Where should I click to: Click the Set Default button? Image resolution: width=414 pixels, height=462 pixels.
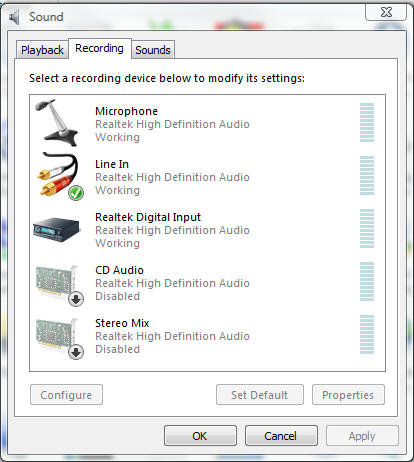pos(260,395)
